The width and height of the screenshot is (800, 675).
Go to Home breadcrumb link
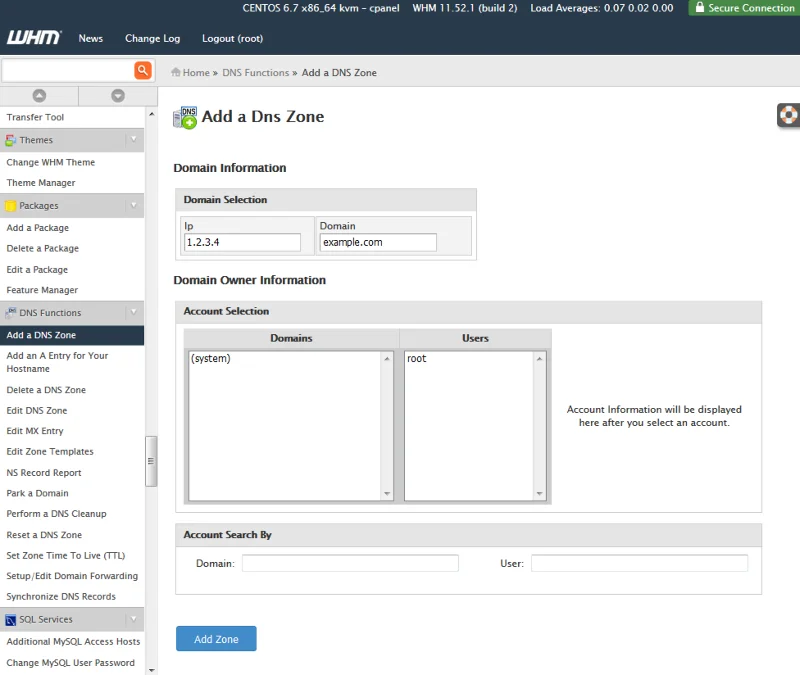click(196, 72)
